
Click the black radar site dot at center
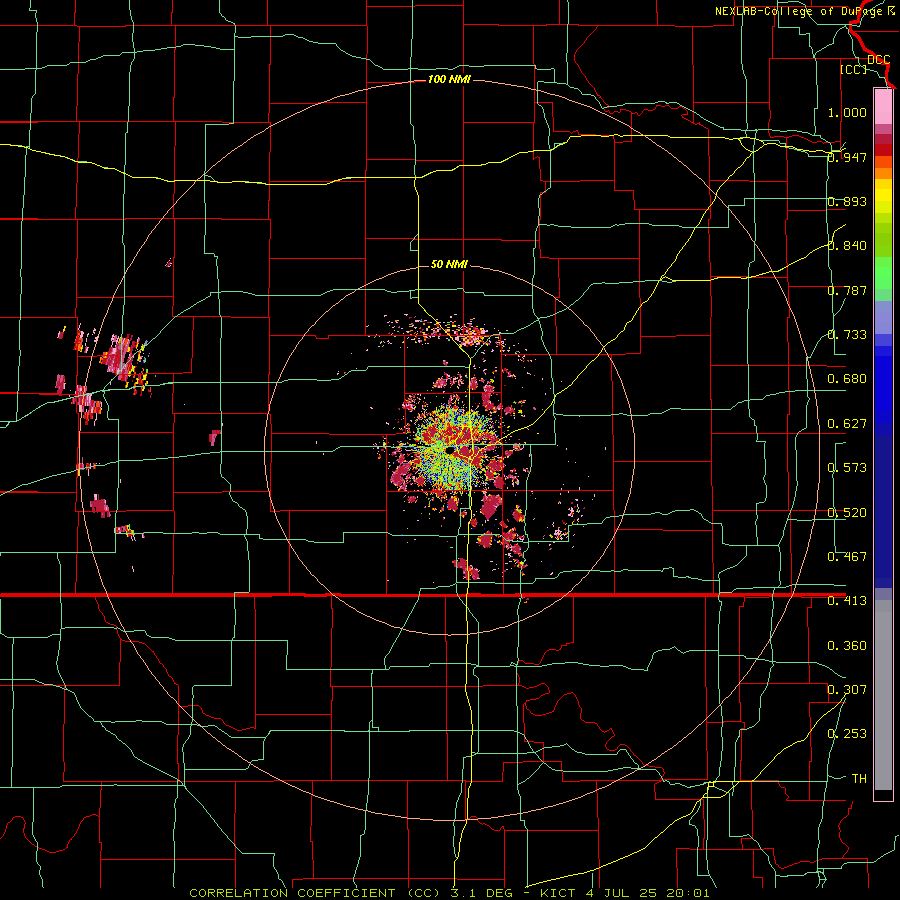[x=451, y=449]
